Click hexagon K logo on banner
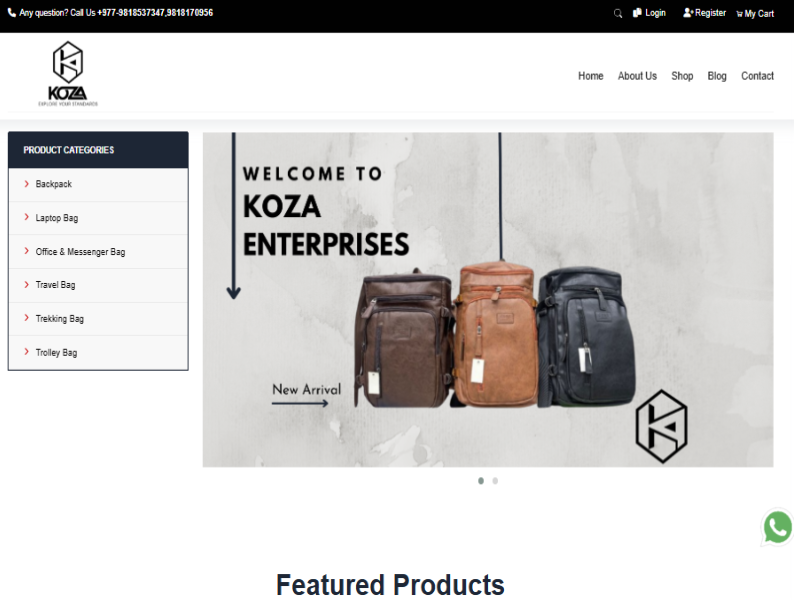Image resolution: width=794 pixels, height=600 pixels. (x=661, y=426)
